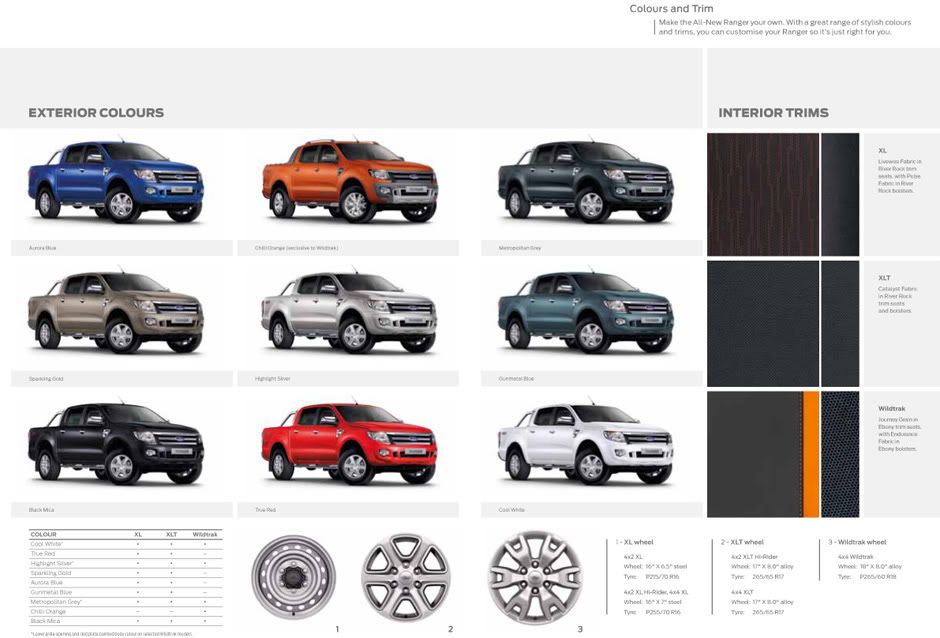Viewport: 940px width, 638px height.
Task: Click the 'Highlight Silver' row in the colour table
Action: tap(126, 564)
